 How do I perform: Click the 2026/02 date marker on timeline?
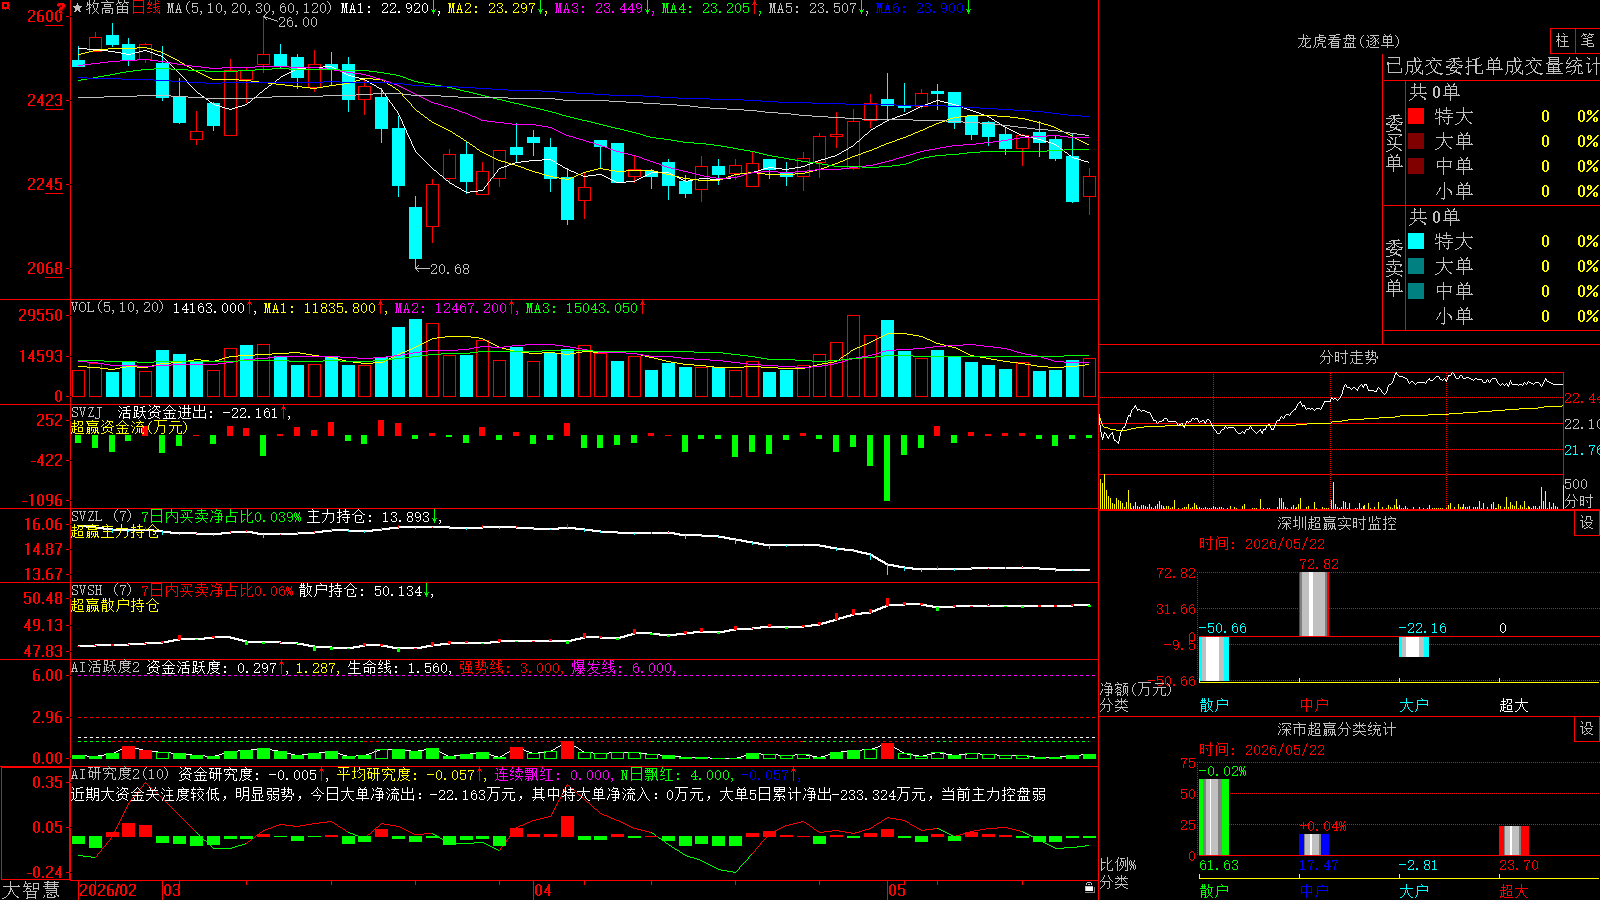pyautogui.click(x=107, y=890)
